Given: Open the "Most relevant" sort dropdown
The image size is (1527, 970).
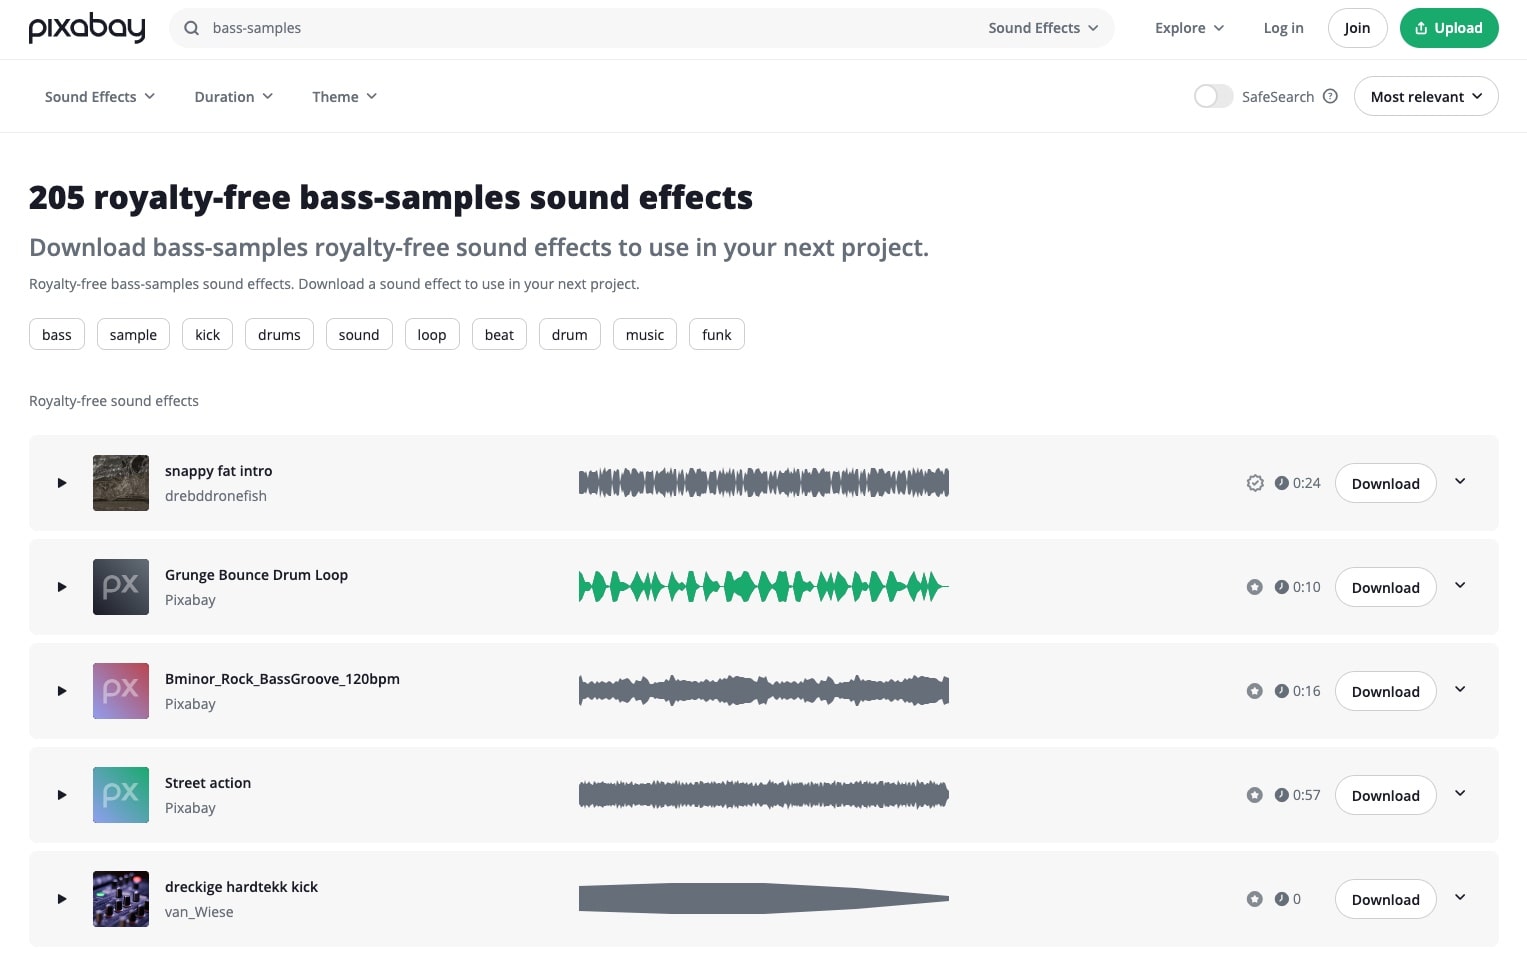Looking at the screenshot, I should 1425,96.
